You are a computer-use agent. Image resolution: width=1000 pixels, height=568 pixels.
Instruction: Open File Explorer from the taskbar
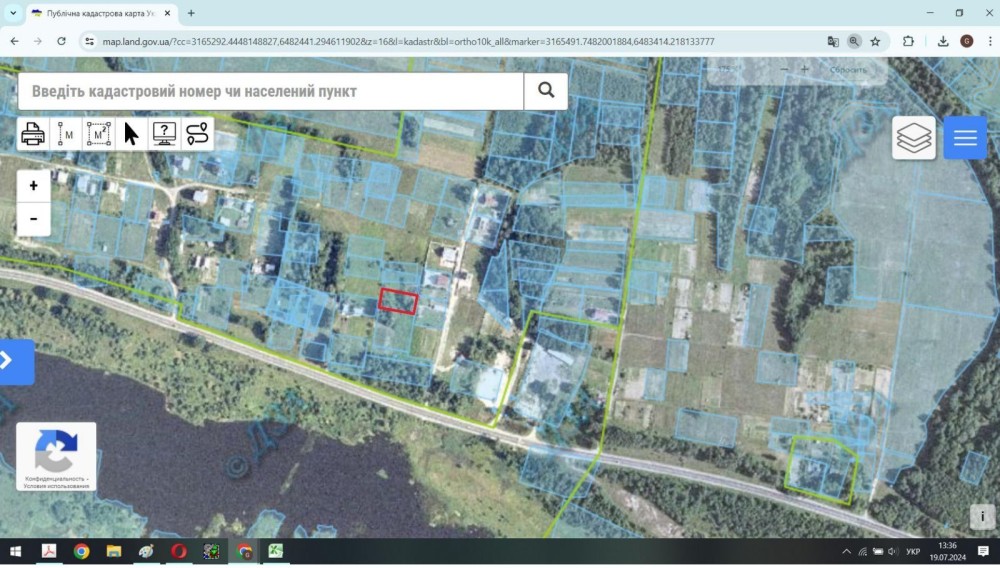point(114,551)
